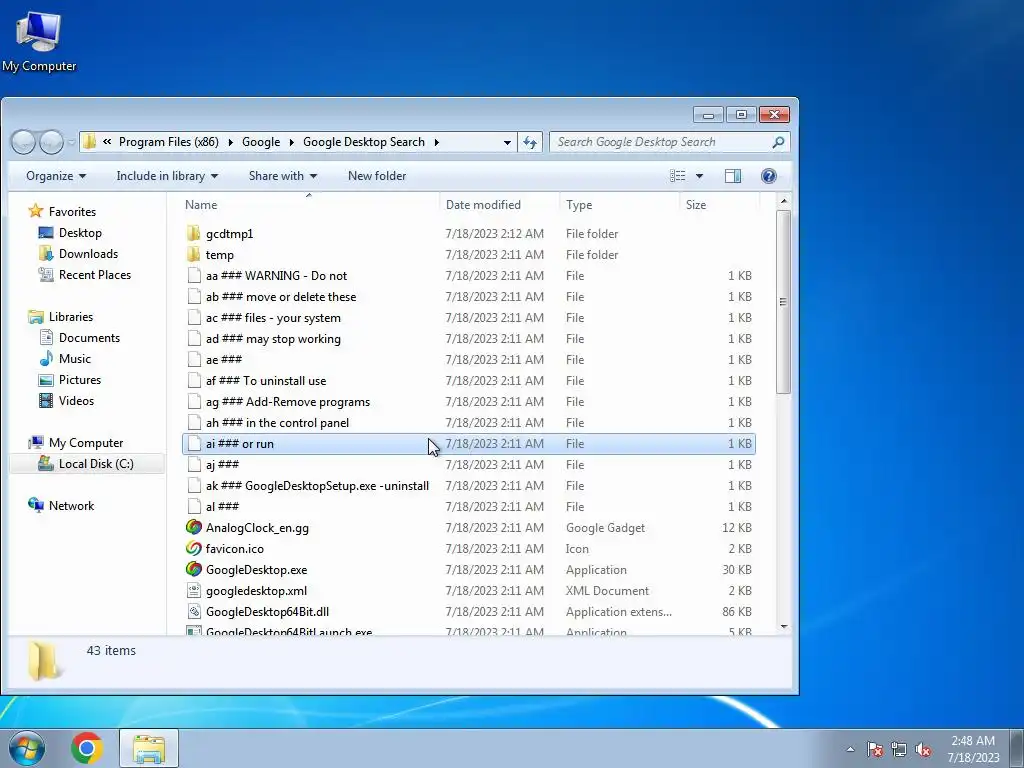Click the search magnifier icon

(x=778, y=142)
